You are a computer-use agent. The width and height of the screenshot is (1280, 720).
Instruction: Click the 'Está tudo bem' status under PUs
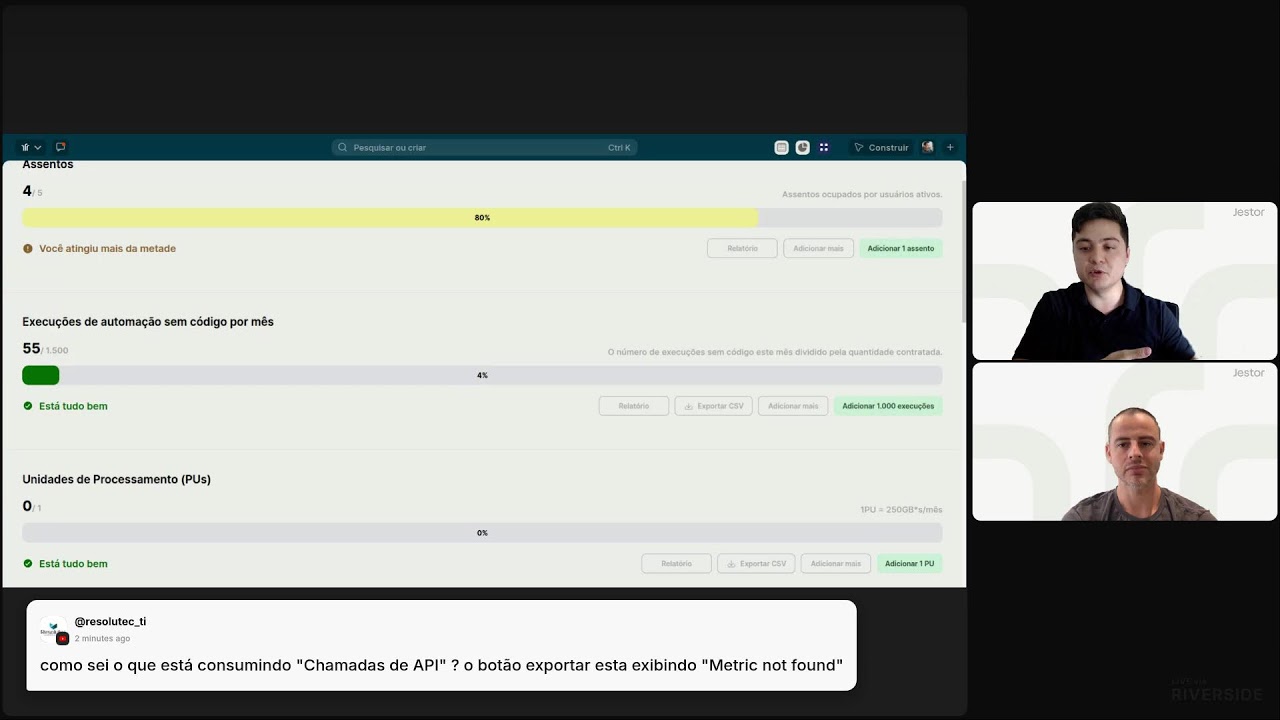(65, 563)
